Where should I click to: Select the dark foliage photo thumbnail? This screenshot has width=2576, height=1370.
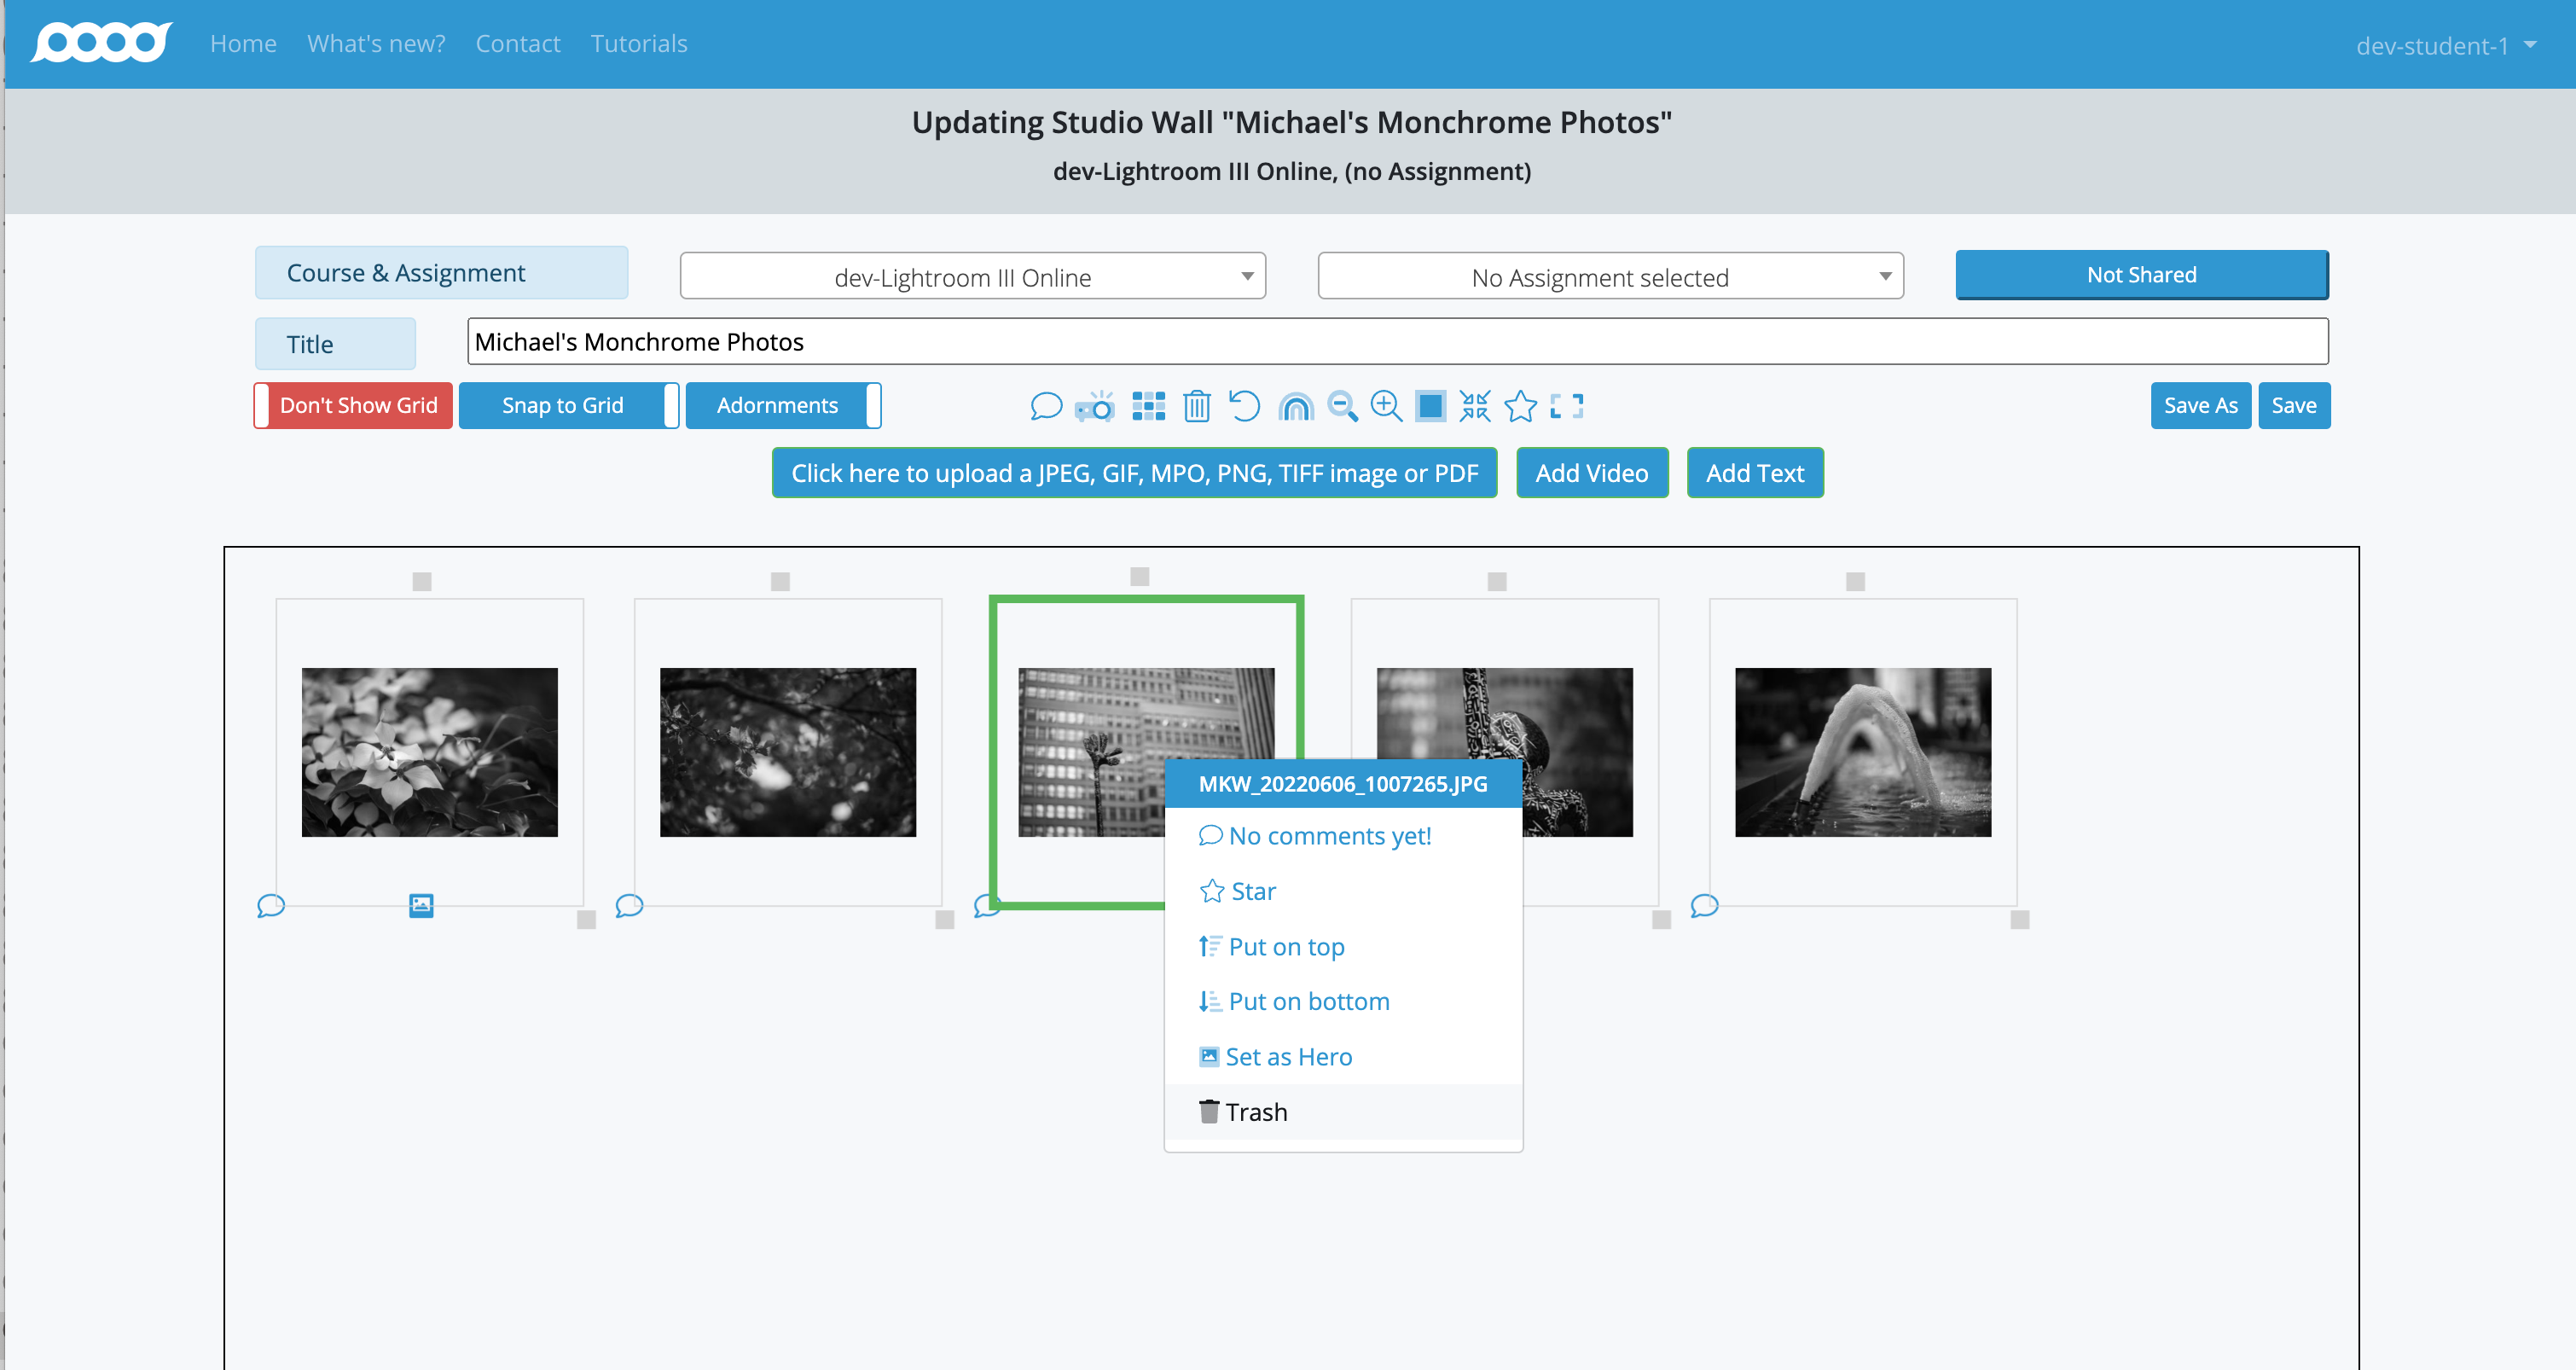point(787,752)
